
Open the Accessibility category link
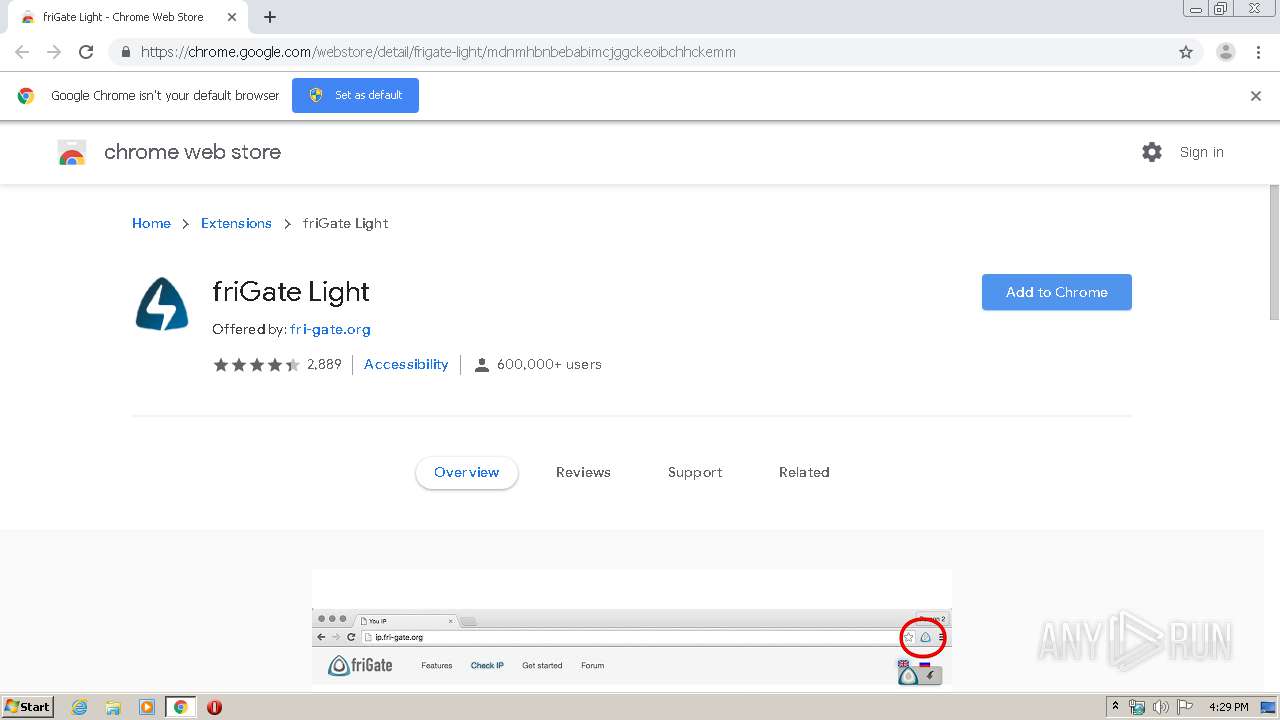(406, 365)
